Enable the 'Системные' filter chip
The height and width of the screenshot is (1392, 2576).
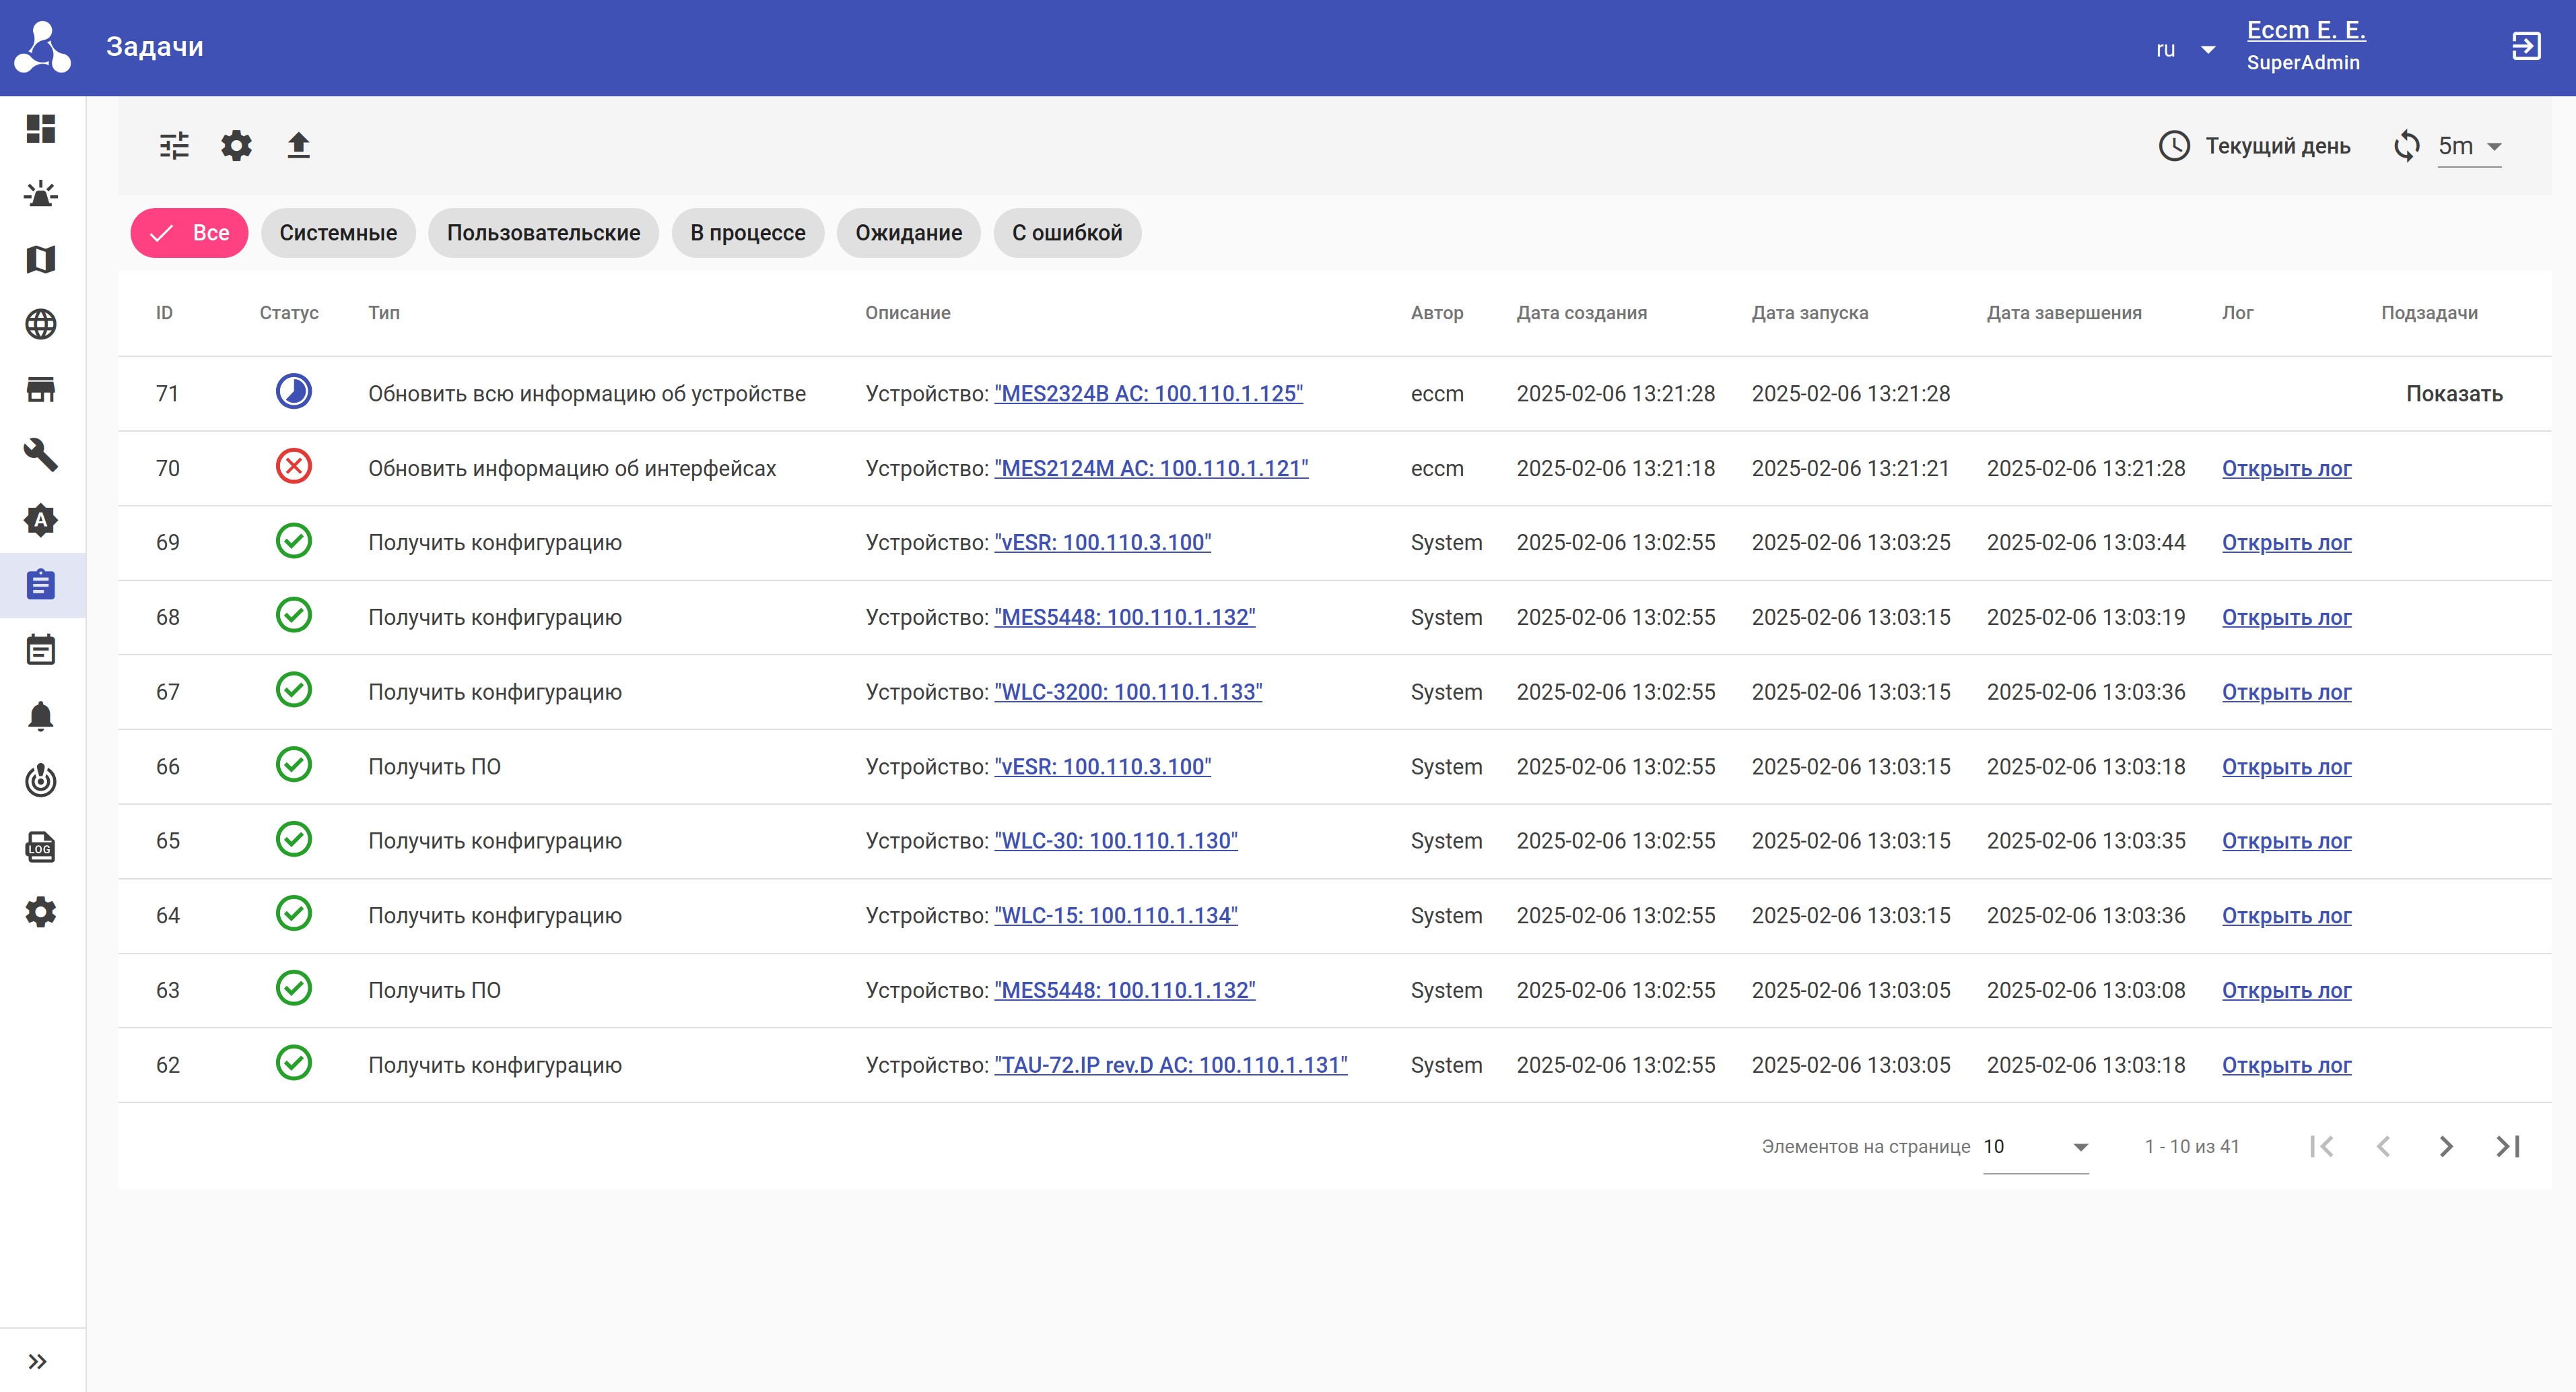[338, 233]
